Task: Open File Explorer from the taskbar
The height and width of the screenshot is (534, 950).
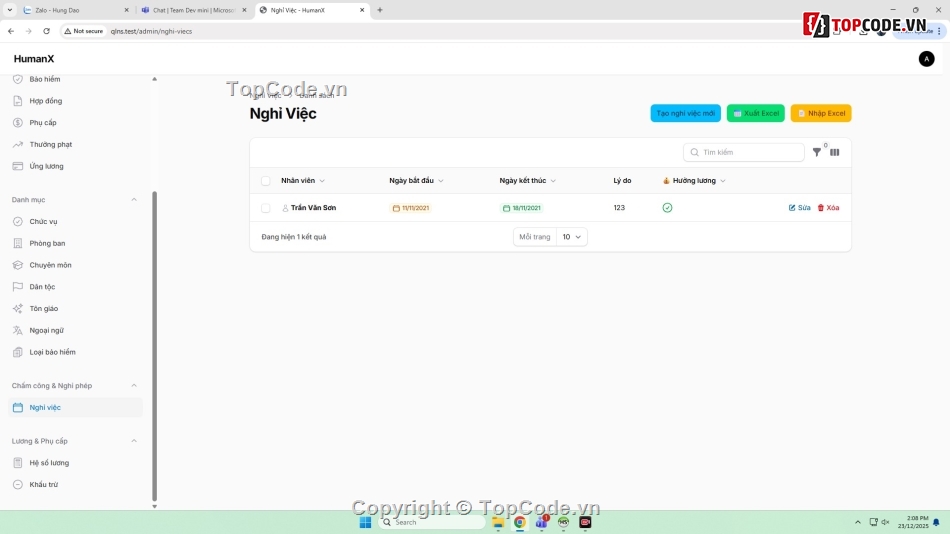Action: click(498, 522)
